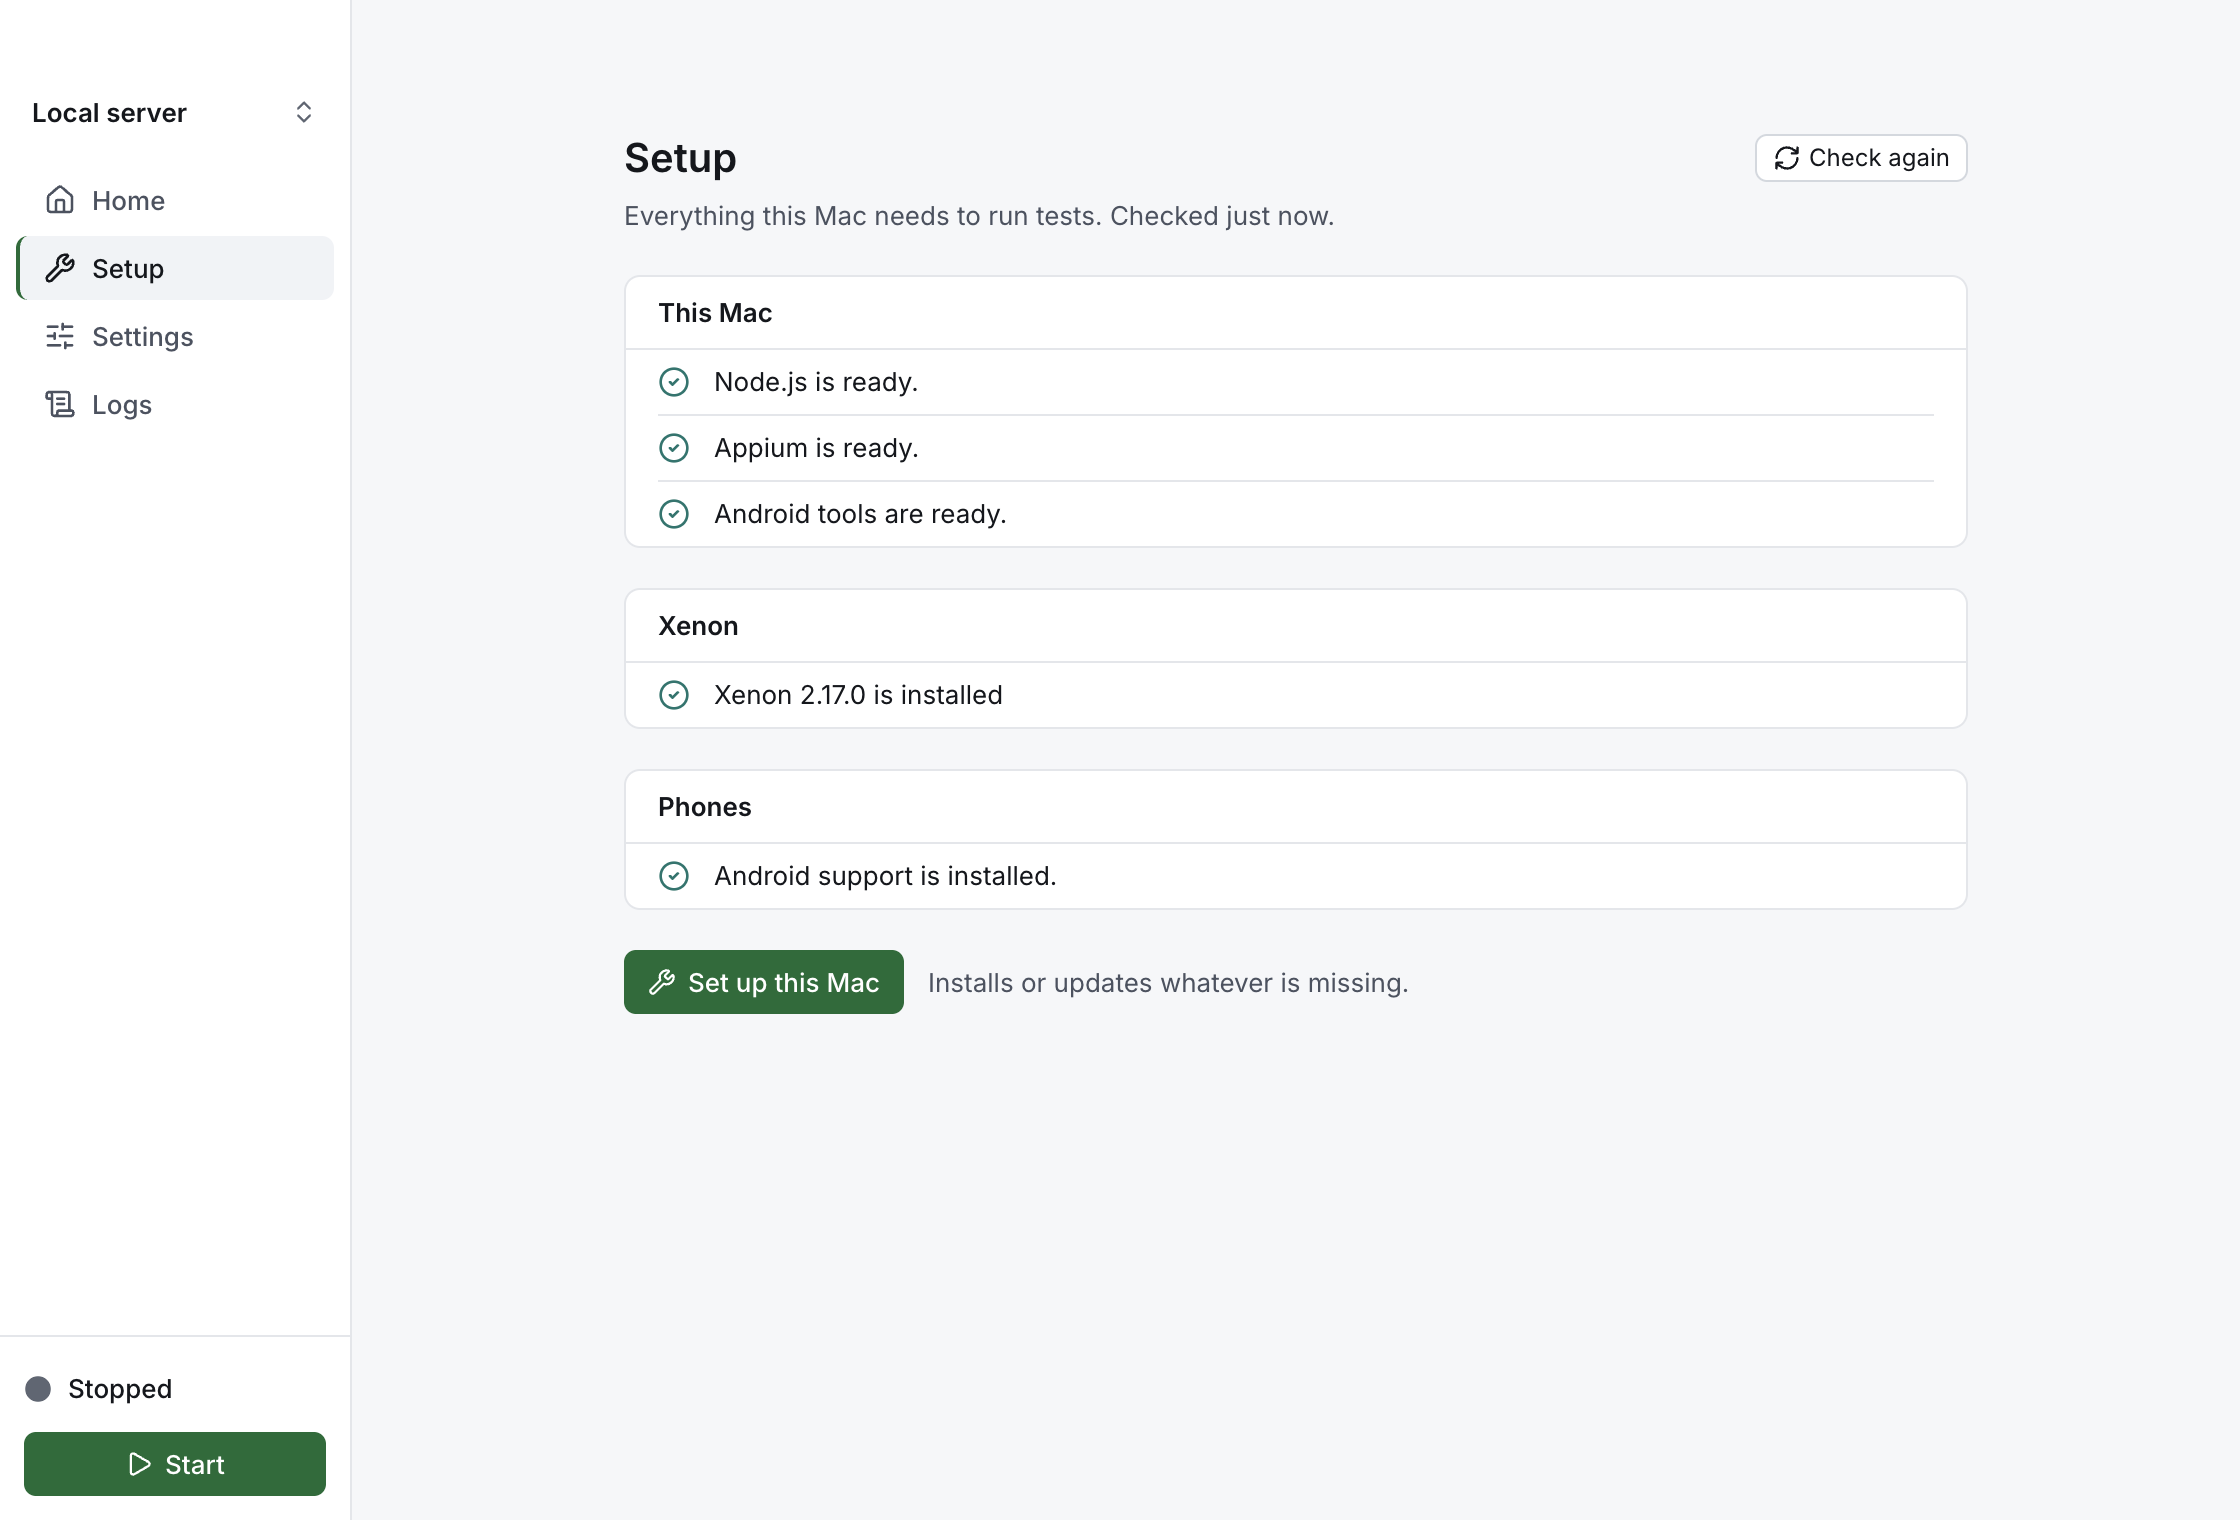2240x1520 pixels.
Task: Go to the Home page
Action: pyautogui.click(x=175, y=200)
